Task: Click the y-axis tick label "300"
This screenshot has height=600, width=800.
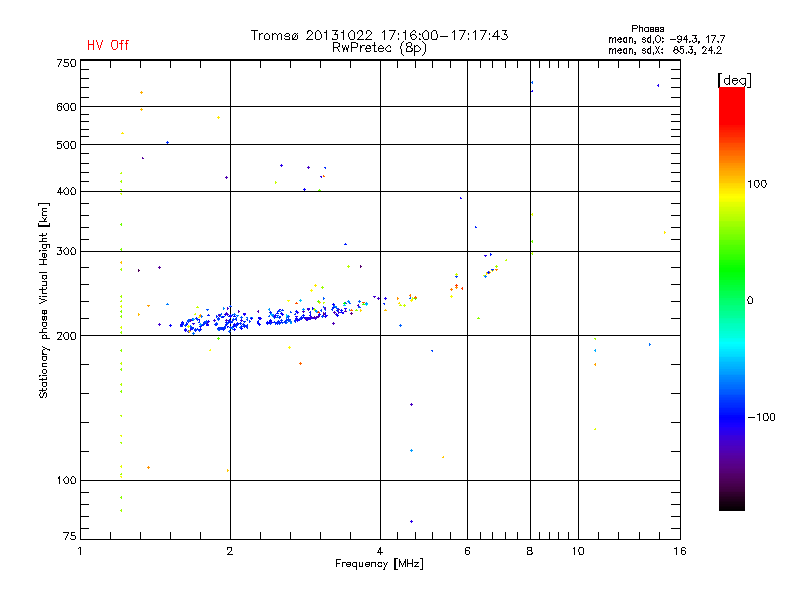Action: pos(66,252)
